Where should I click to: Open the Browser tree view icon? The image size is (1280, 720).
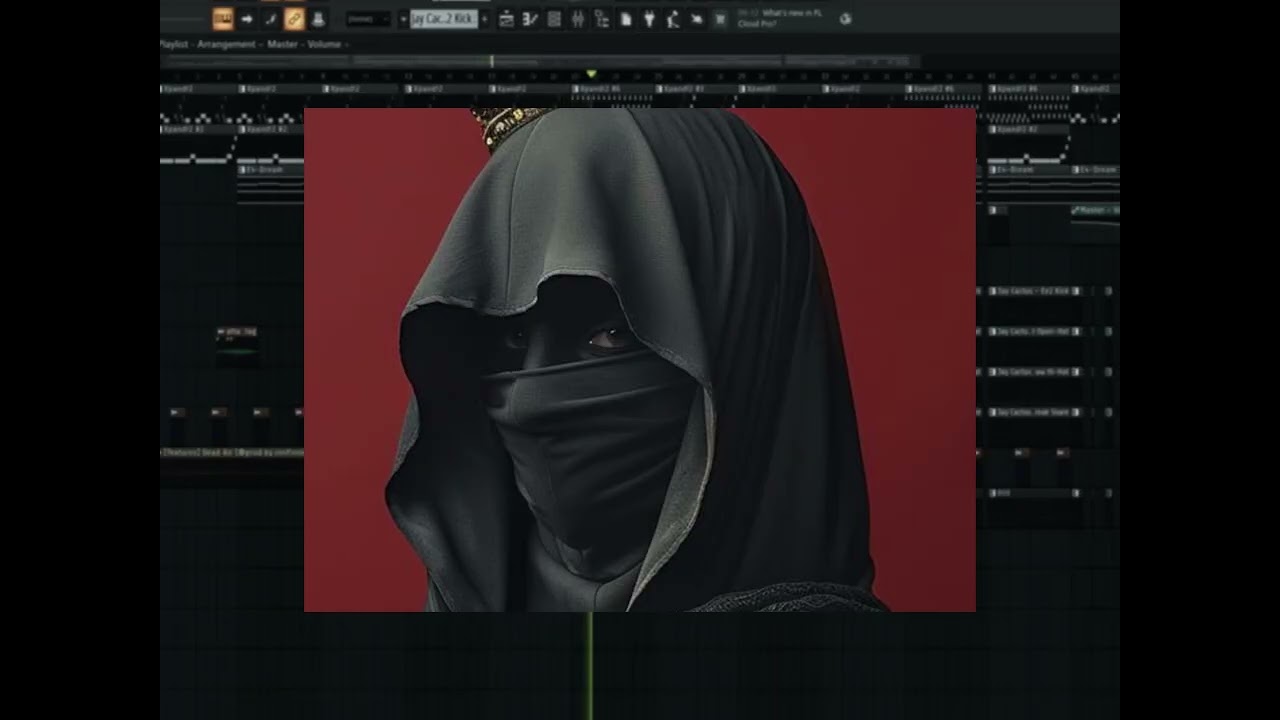(602, 18)
